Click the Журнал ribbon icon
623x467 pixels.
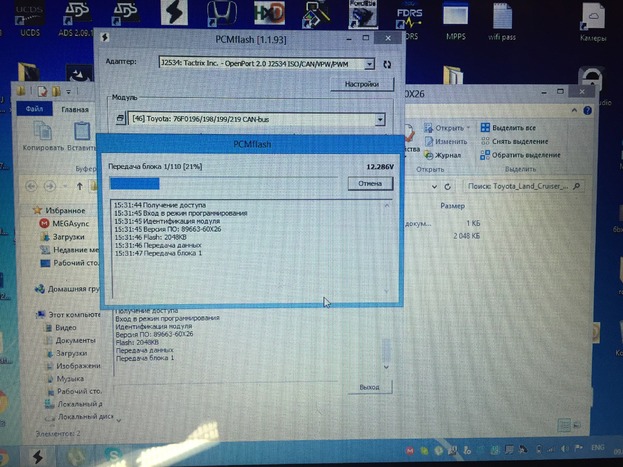click(440, 155)
